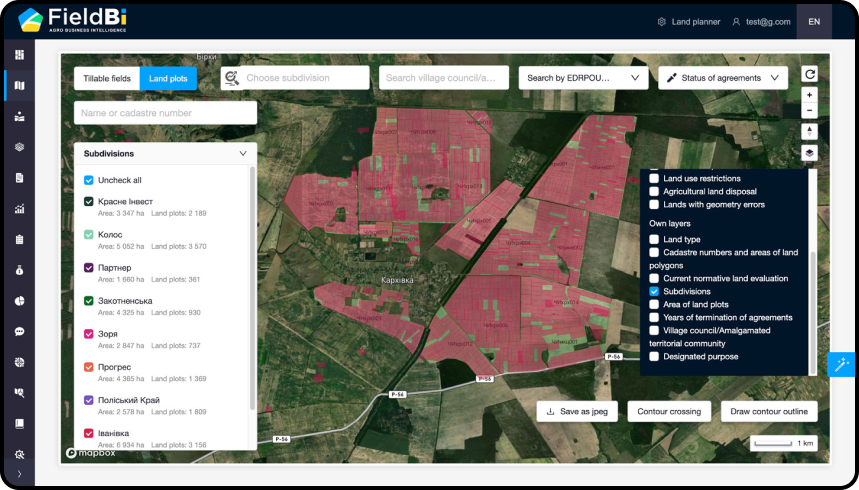The image size is (859, 490).
Task: Click the user profile icon
Action: point(736,22)
